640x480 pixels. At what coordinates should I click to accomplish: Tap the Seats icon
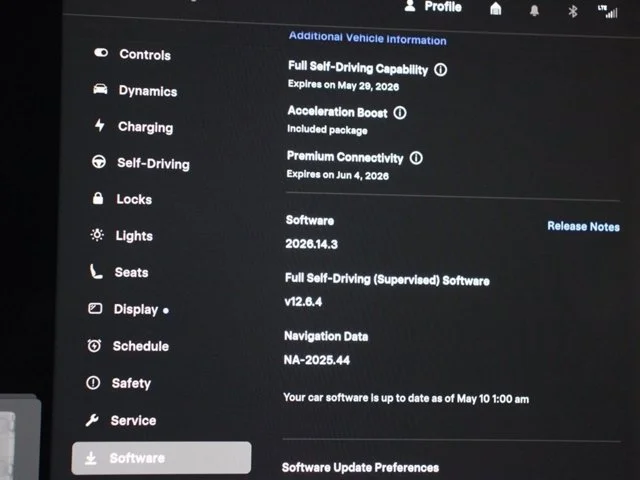[x=96, y=271]
